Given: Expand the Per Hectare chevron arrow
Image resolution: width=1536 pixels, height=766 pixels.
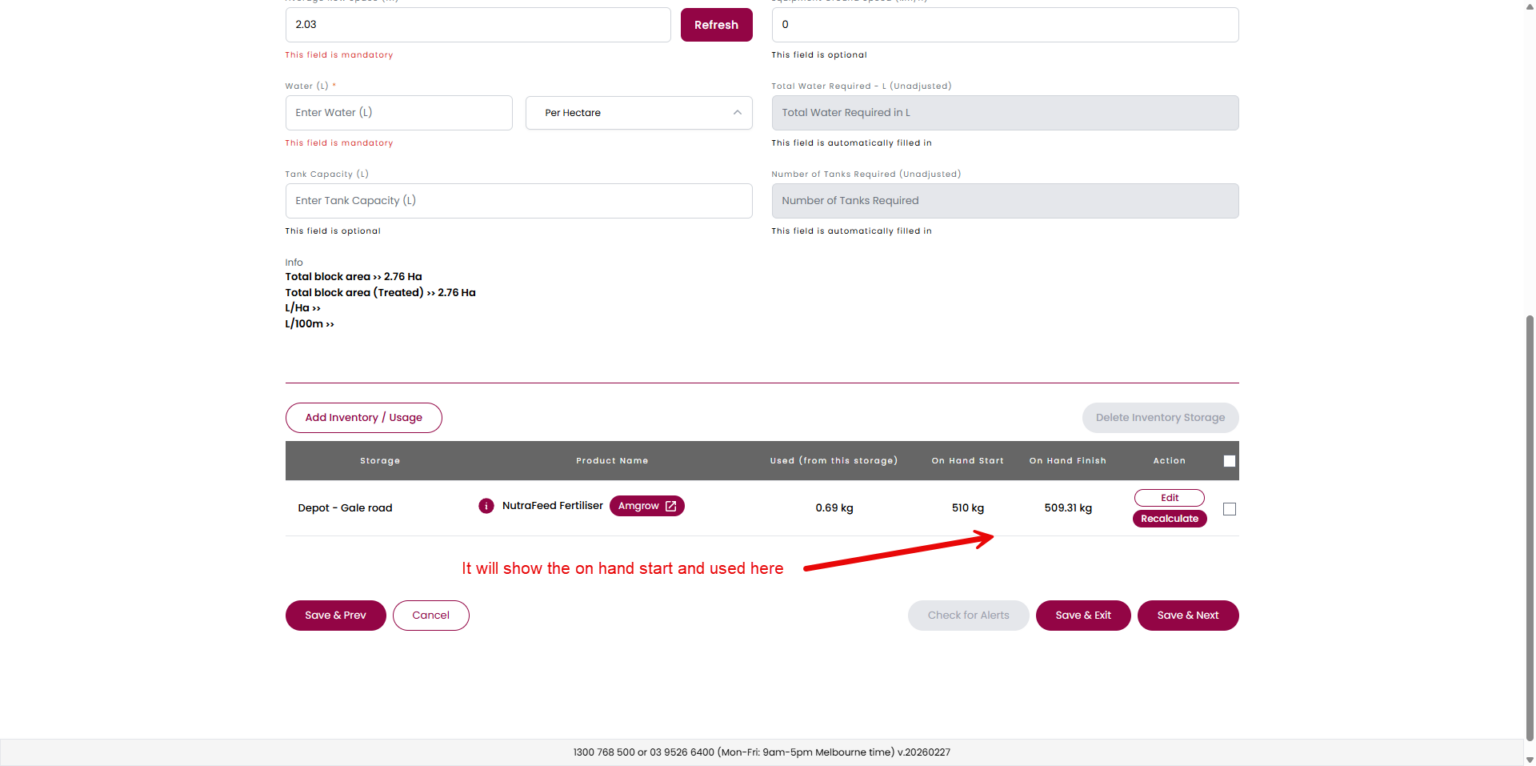Looking at the screenshot, I should pyautogui.click(x=737, y=113).
